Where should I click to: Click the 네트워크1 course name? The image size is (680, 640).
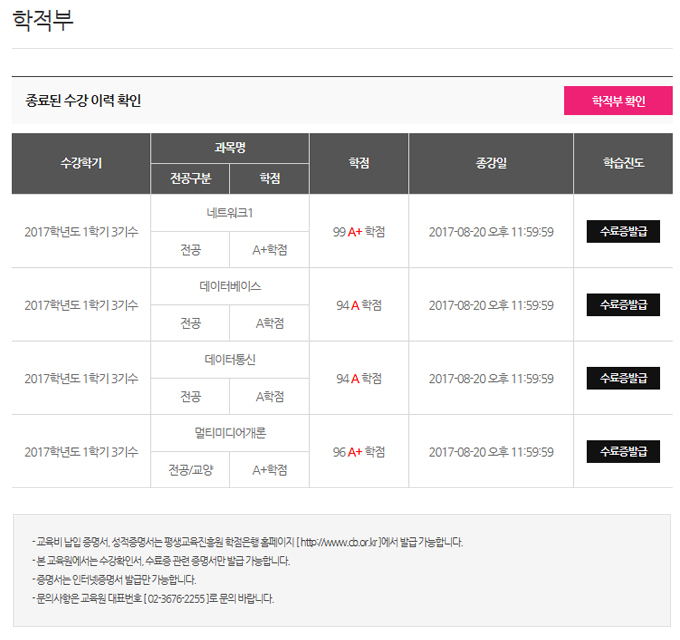[230, 213]
